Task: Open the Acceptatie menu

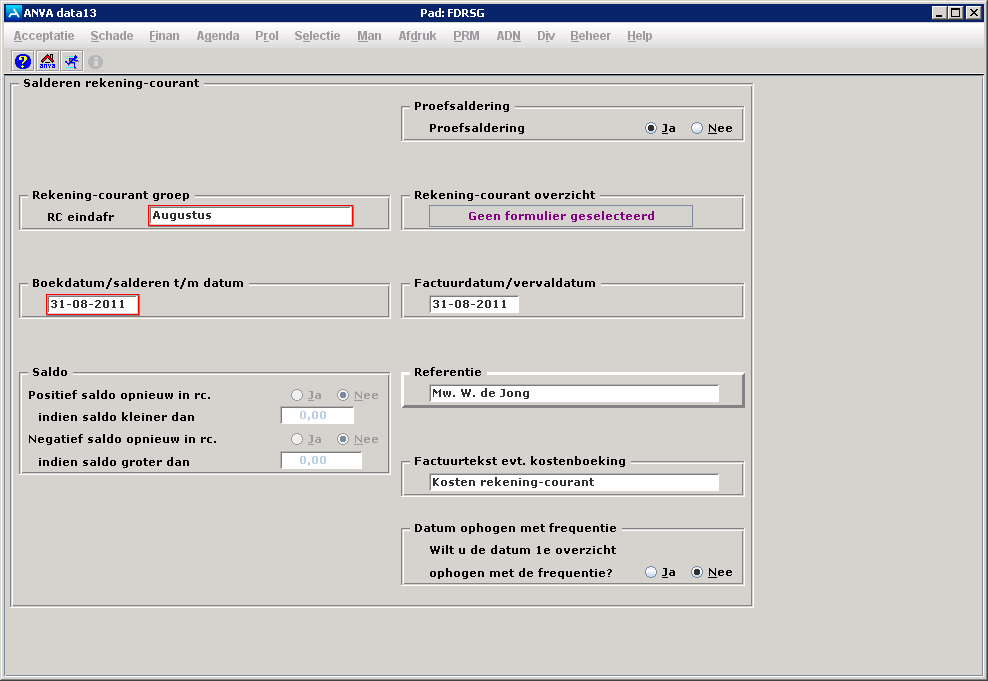Action: 44,36
